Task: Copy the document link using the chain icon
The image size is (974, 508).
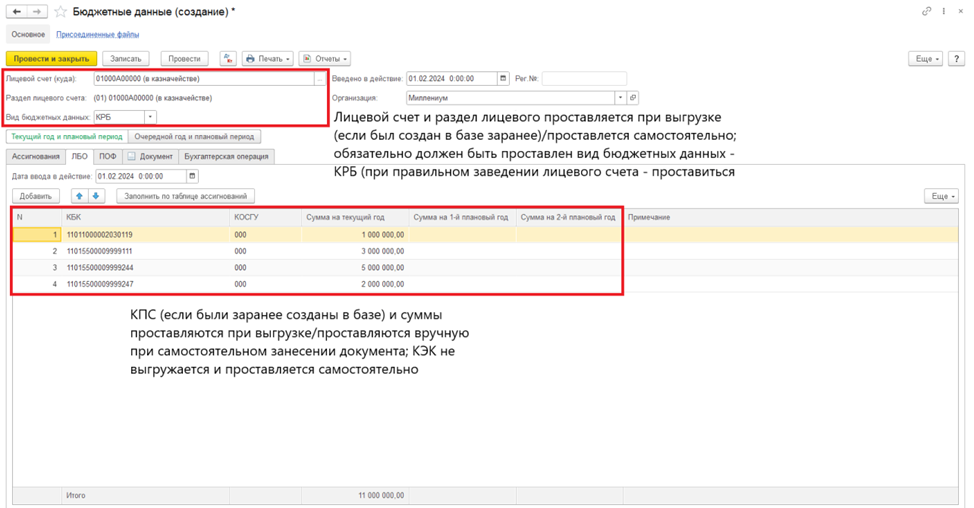Action: point(926,11)
